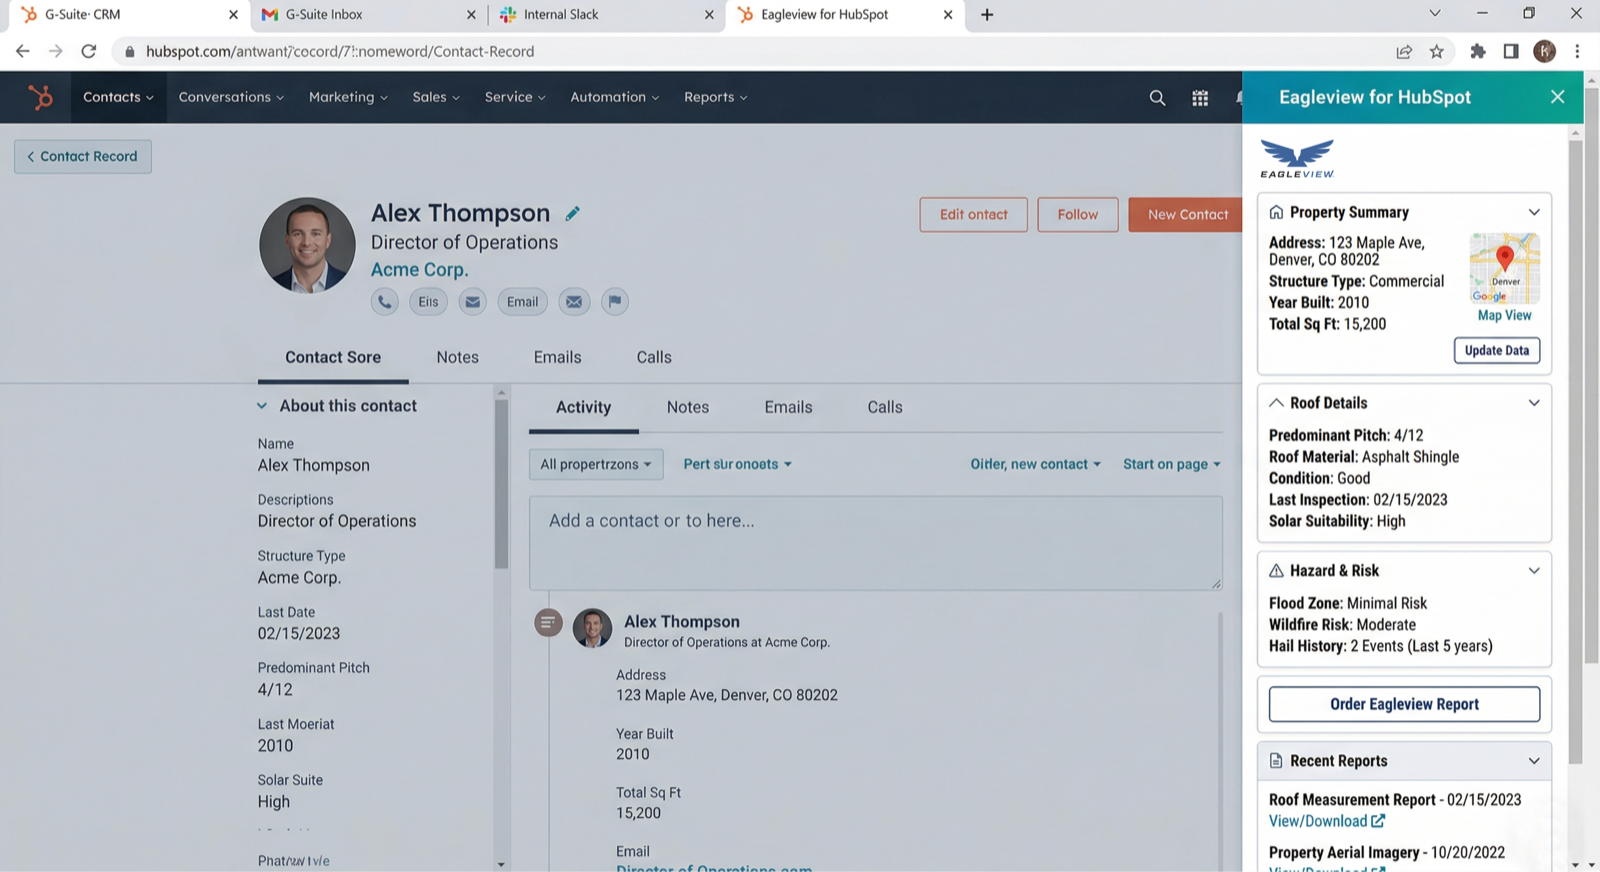Collapse the Roof Details section chevron

point(1534,403)
